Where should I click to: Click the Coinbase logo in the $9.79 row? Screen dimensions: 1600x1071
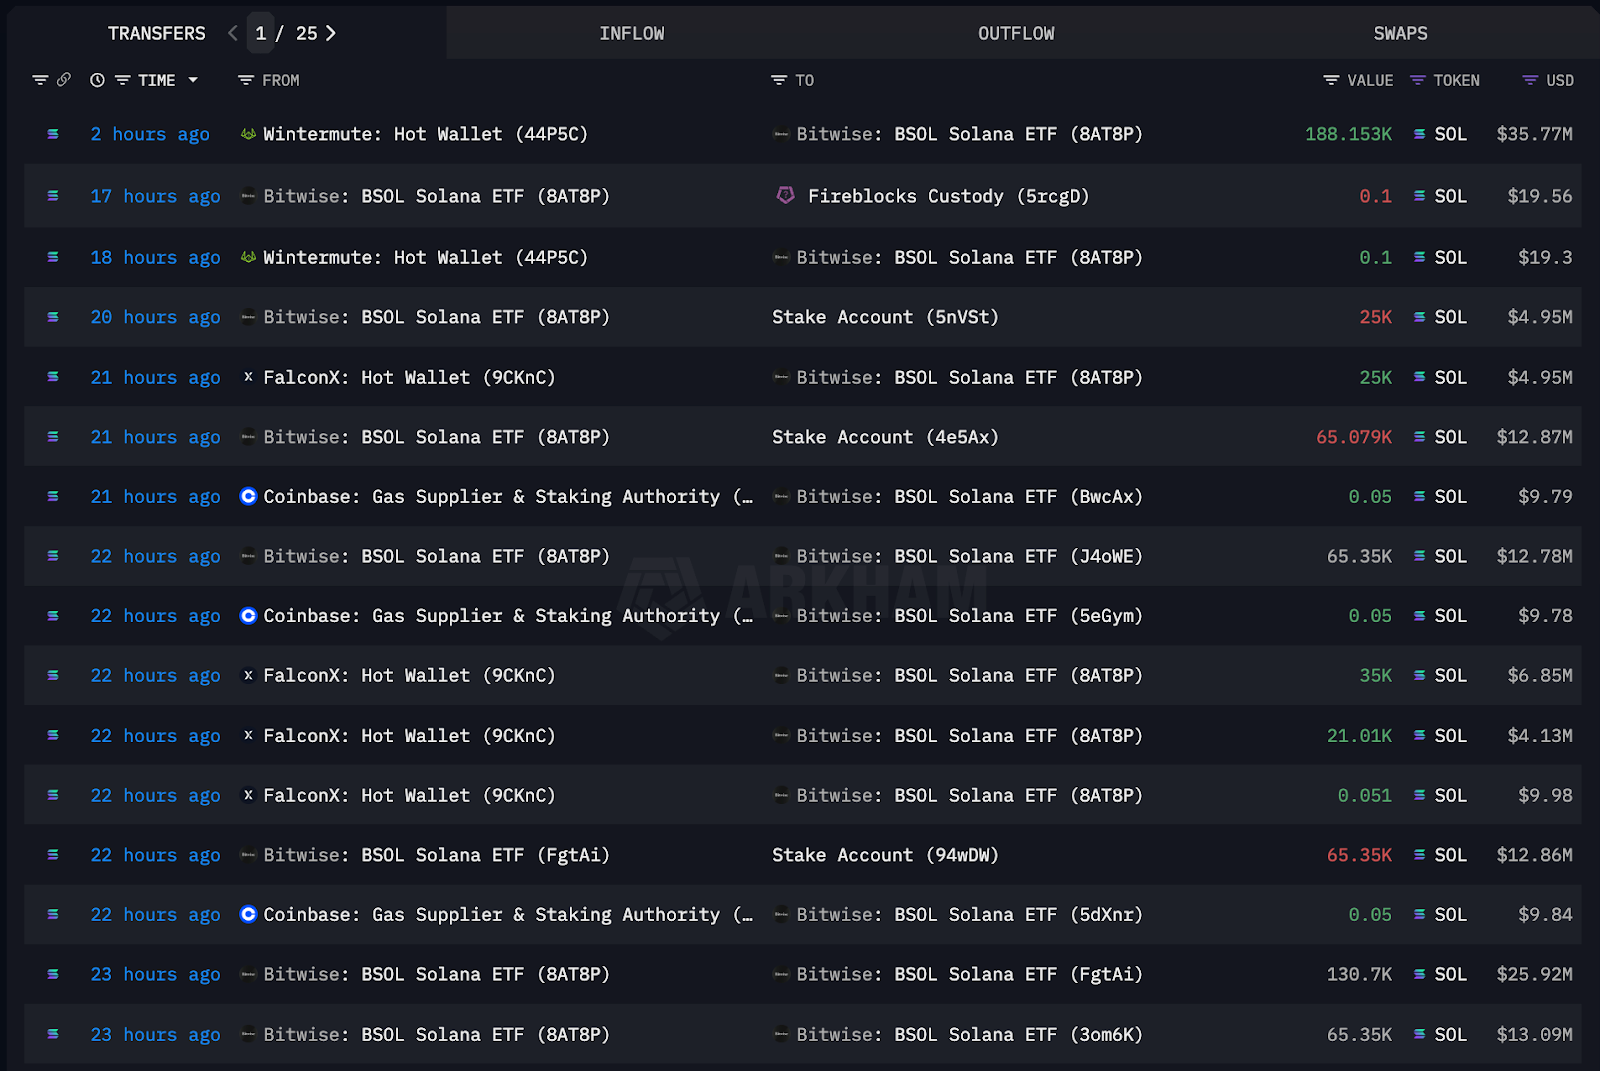(249, 496)
